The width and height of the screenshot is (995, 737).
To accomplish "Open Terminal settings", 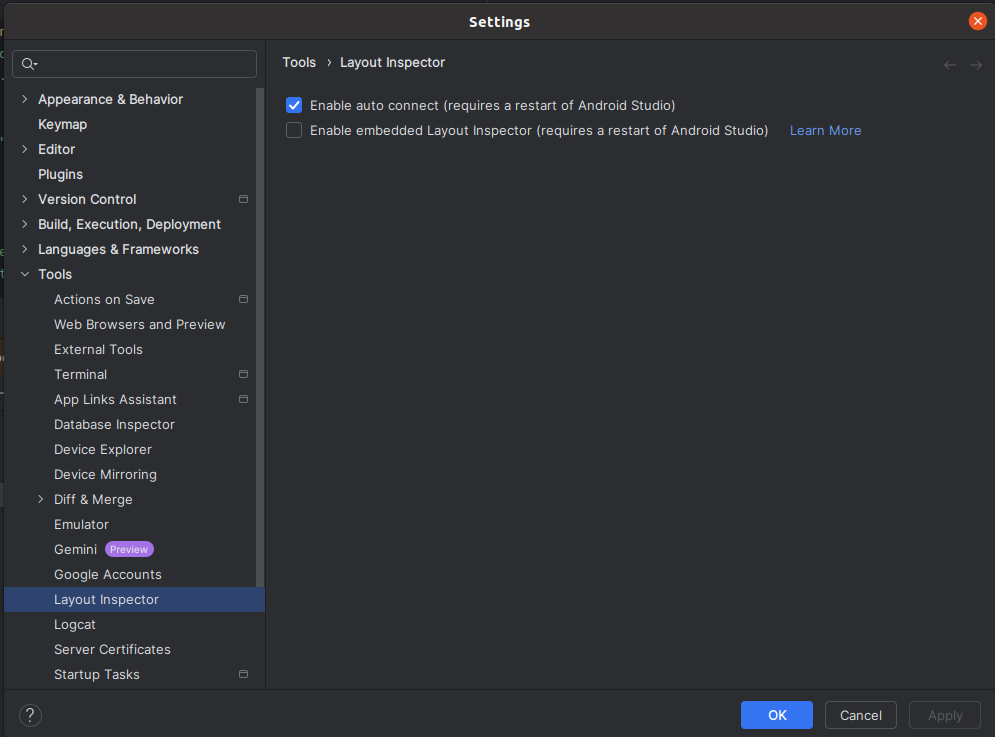I will click(81, 375).
